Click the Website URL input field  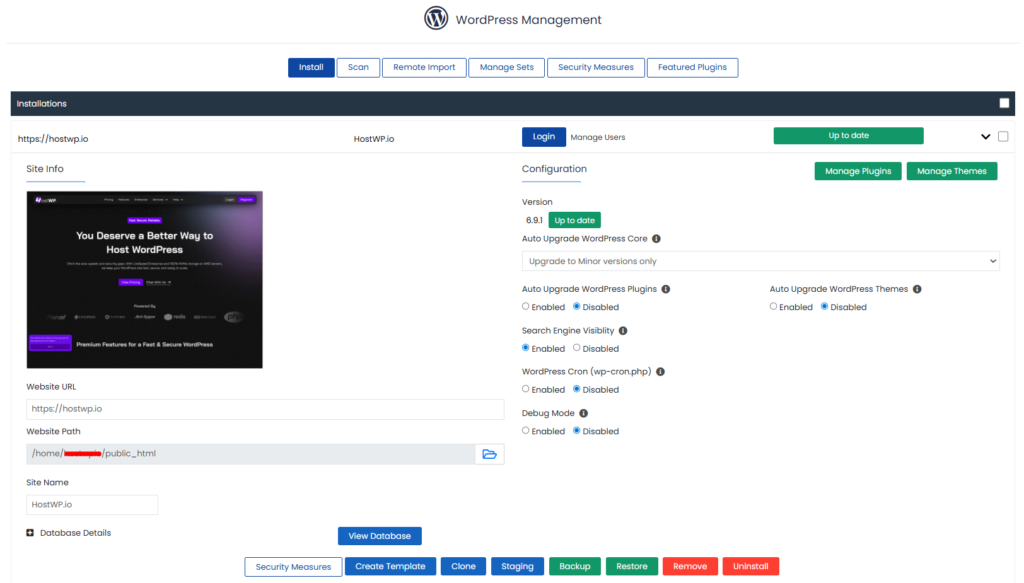point(265,409)
